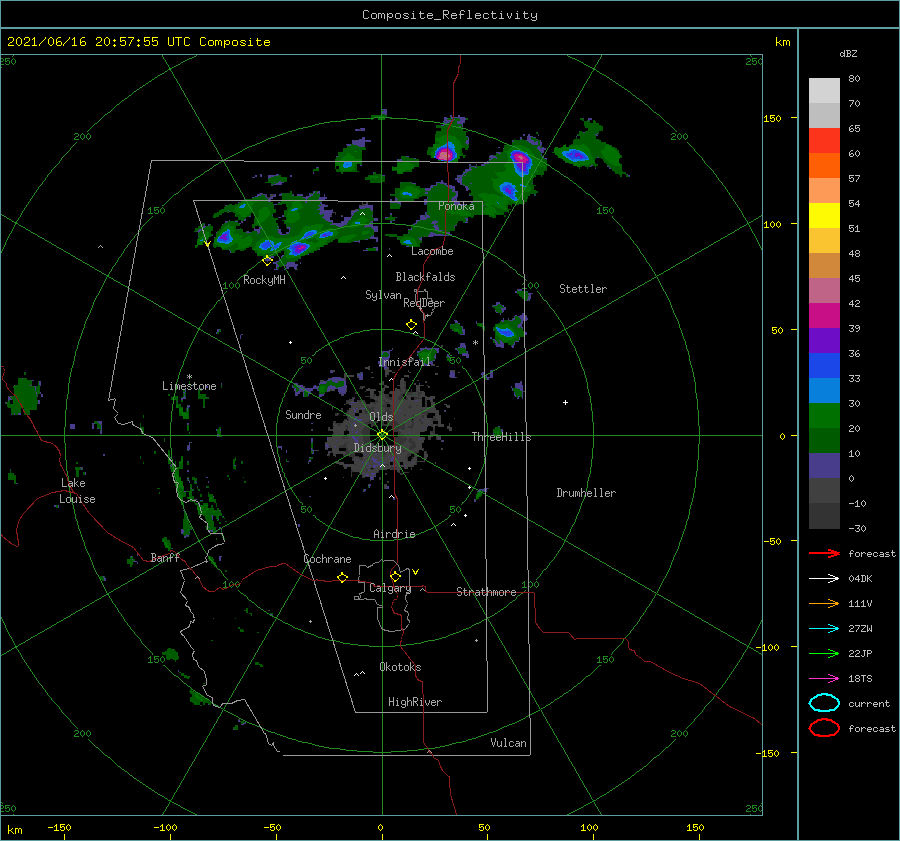Click the storm cell northwest of RockyMH
900x841 pixels.
click(224, 237)
